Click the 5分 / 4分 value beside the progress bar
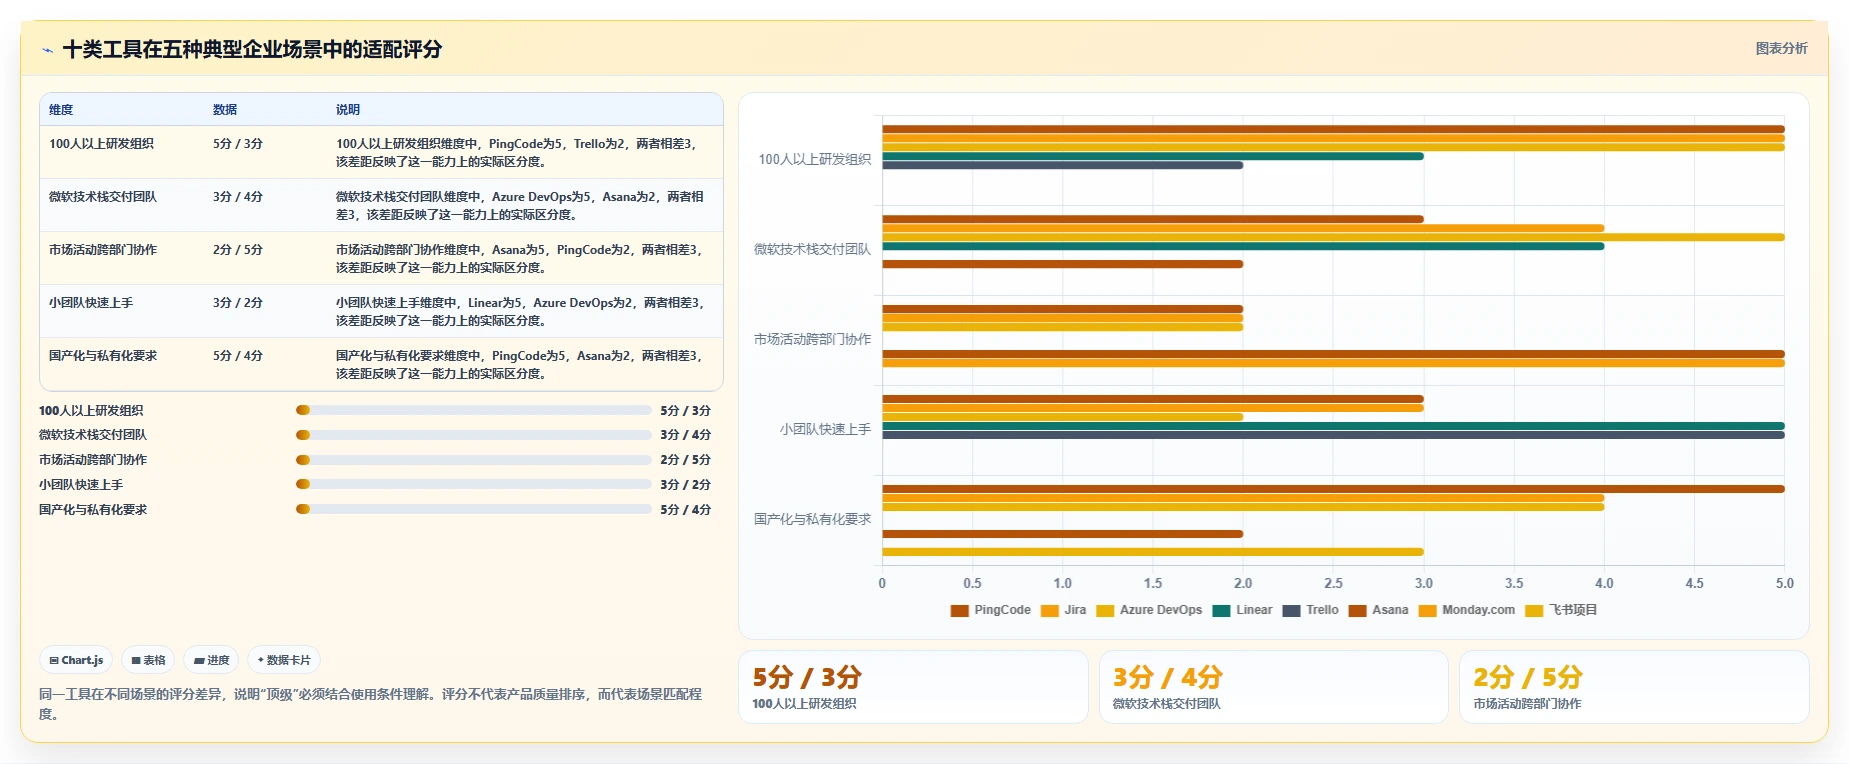Image resolution: width=1849 pixels, height=764 pixels. 685,510
